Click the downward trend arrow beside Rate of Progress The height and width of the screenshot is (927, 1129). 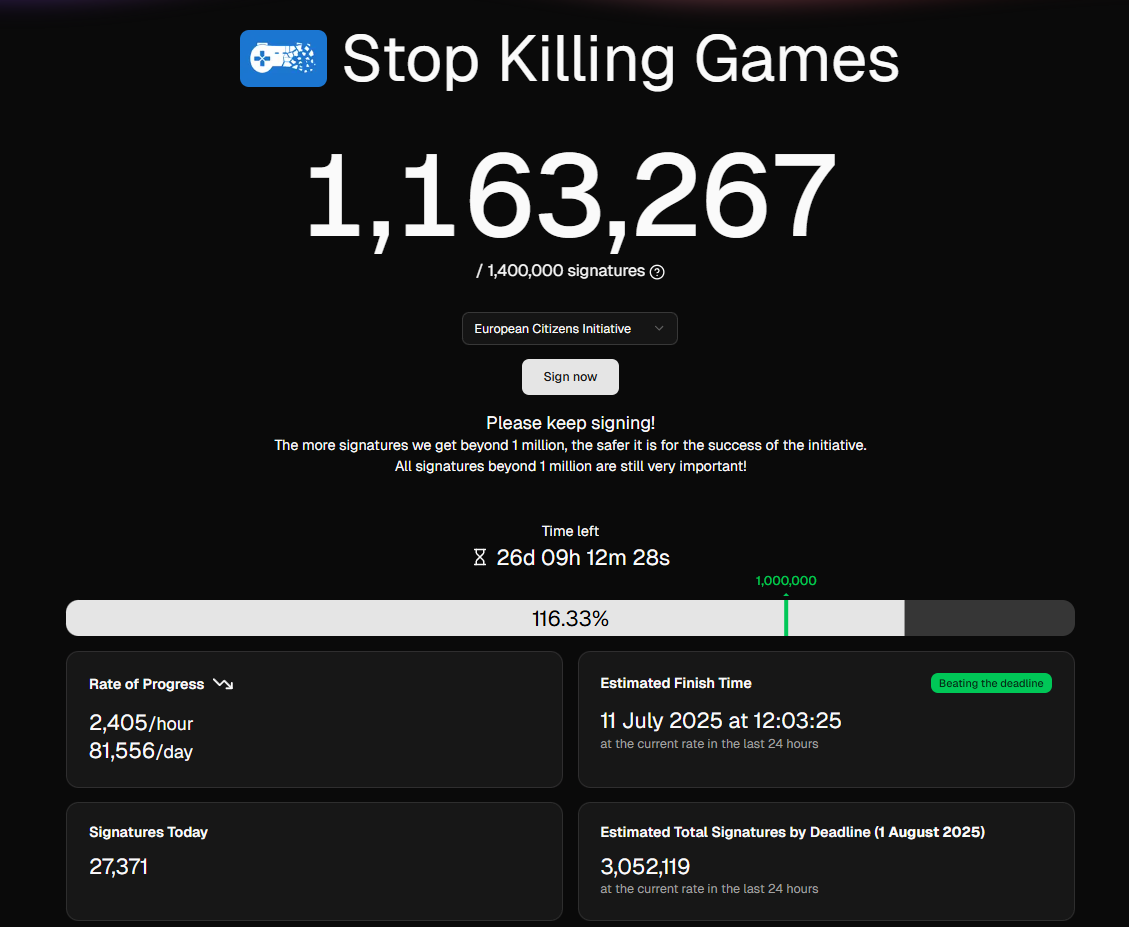pyautogui.click(x=223, y=684)
